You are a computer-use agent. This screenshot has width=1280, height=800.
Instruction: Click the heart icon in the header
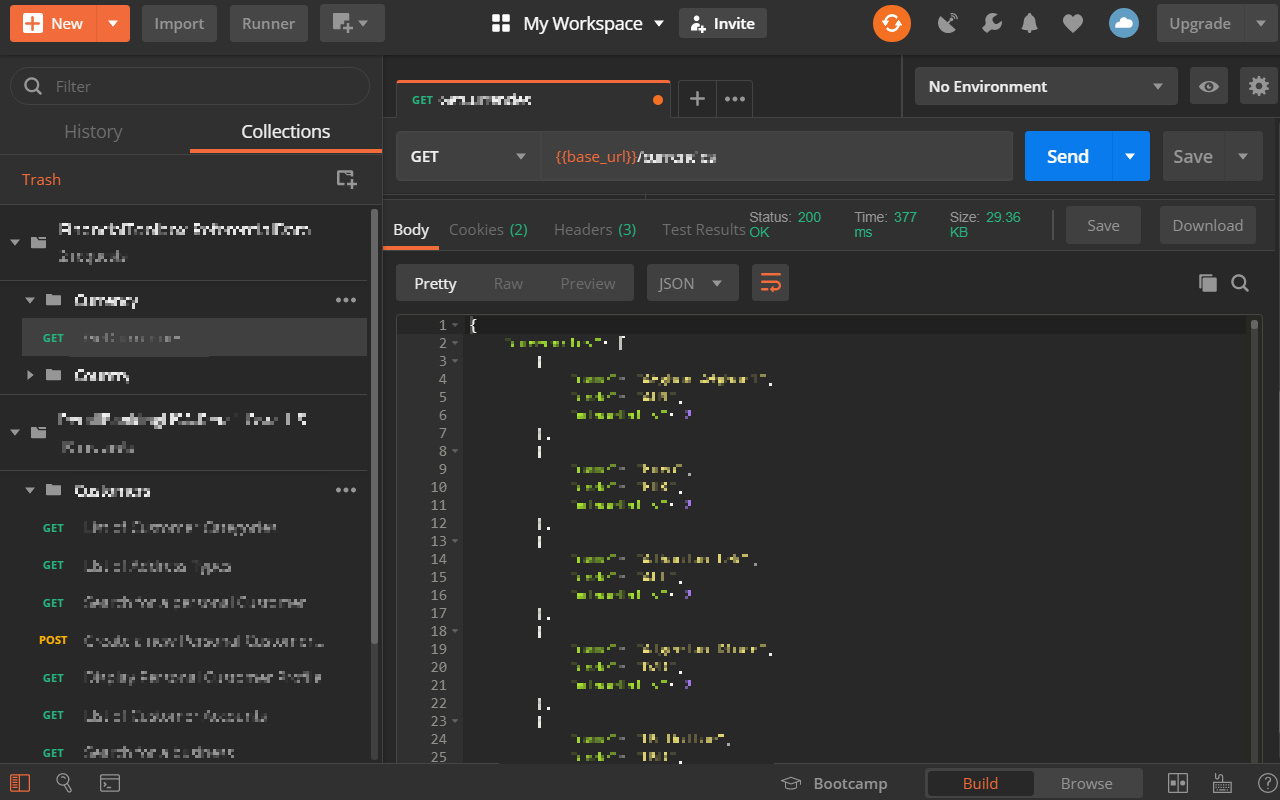[1072, 23]
